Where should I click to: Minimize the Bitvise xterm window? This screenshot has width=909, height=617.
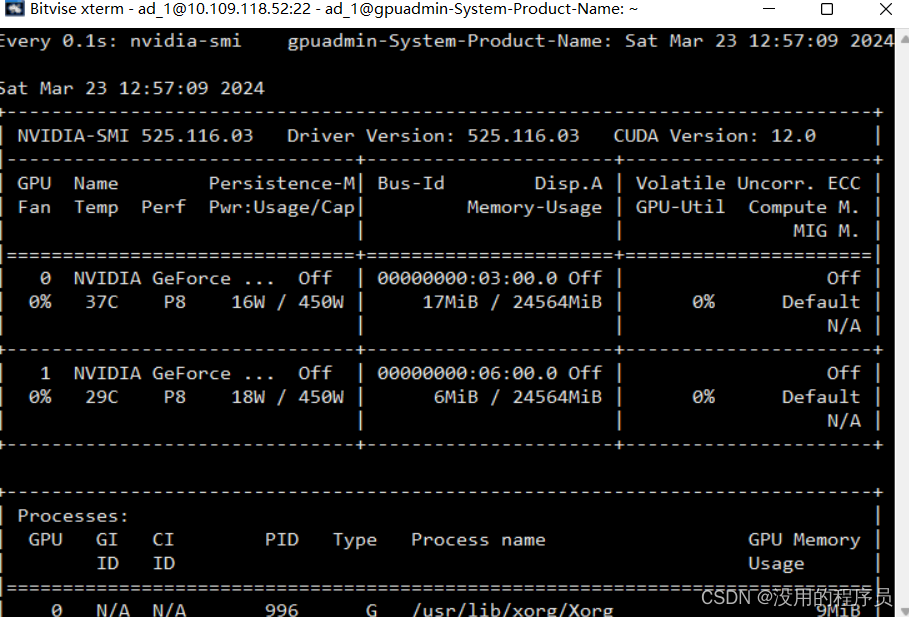[x=769, y=9]
